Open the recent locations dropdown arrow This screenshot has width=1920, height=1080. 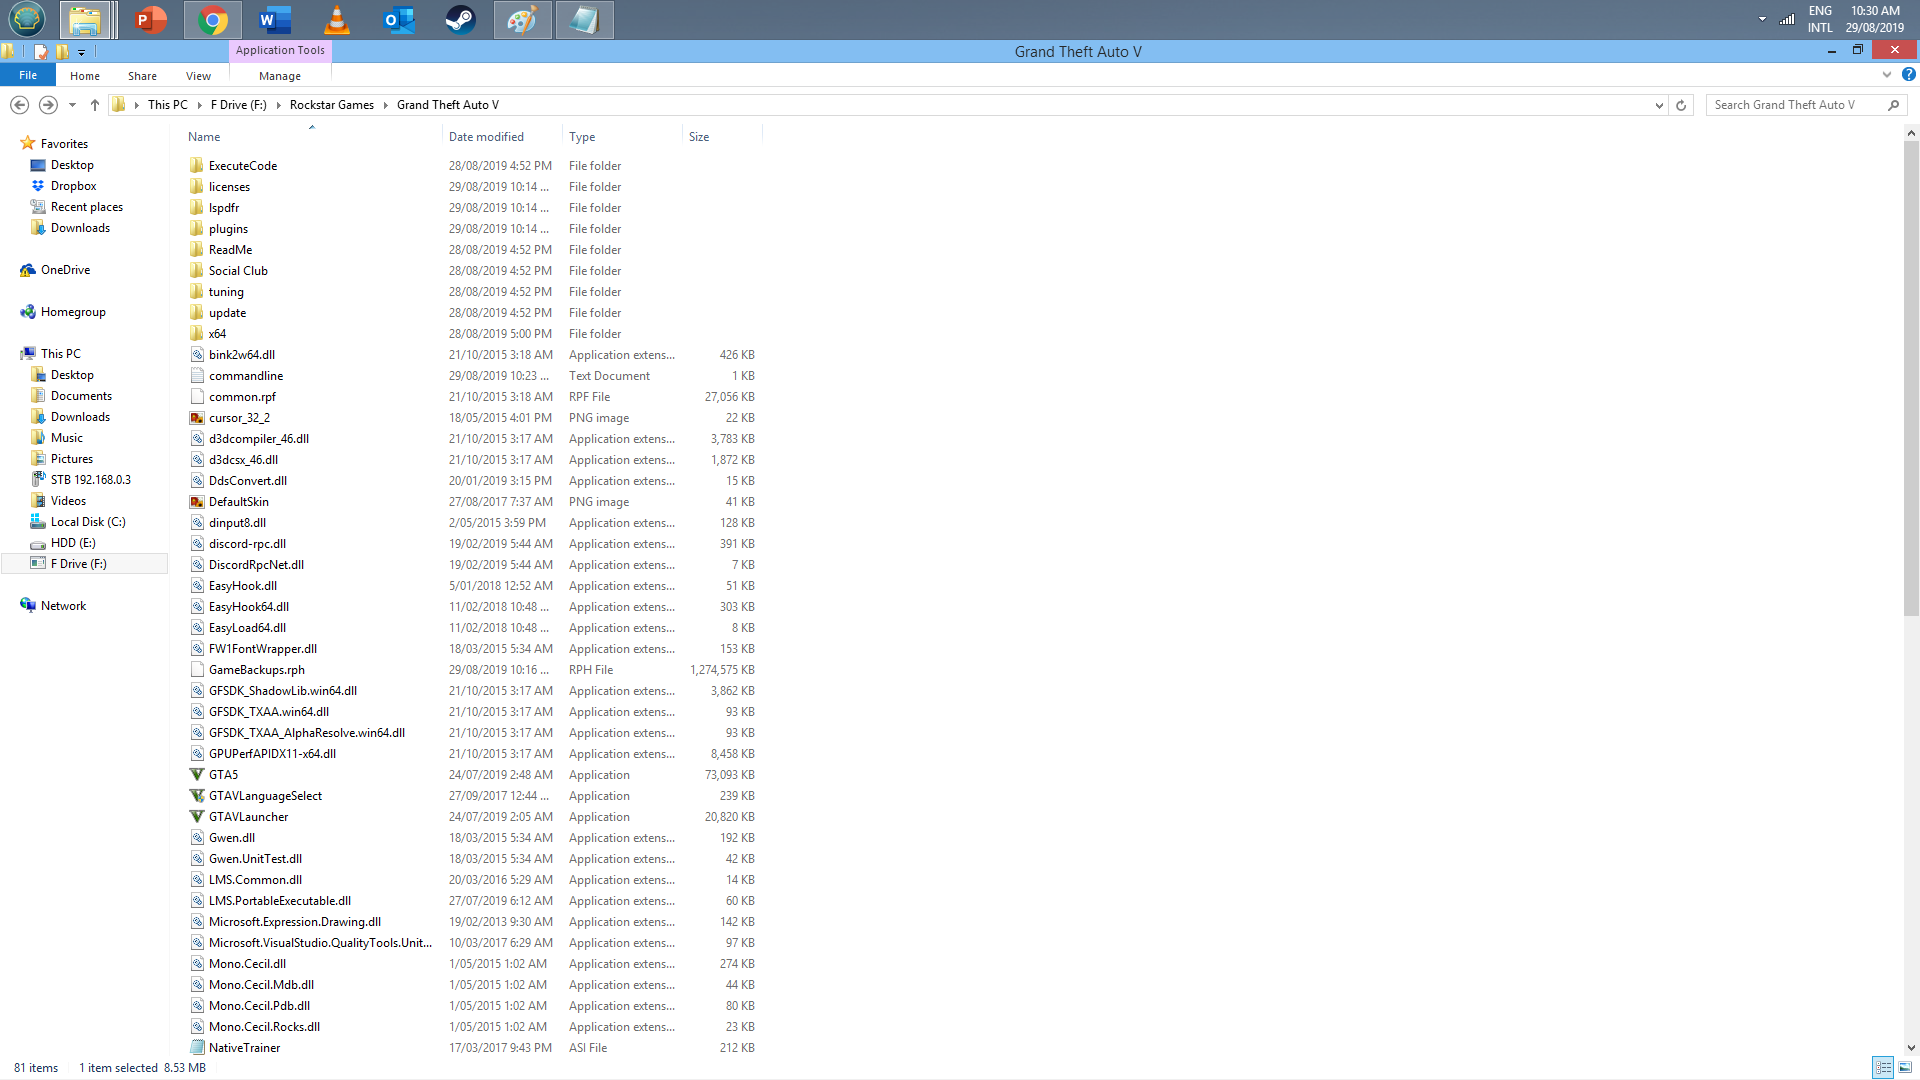pos(72,105)
